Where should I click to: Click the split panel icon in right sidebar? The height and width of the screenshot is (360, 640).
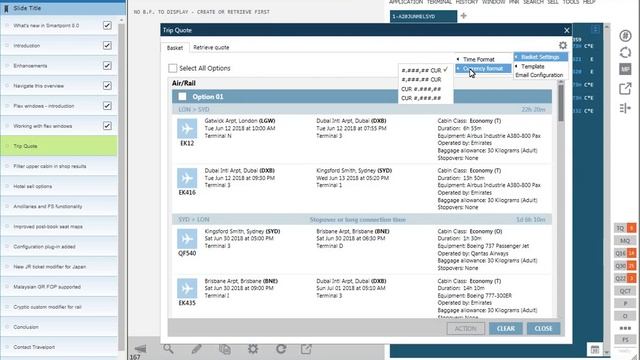click(625, 108)
